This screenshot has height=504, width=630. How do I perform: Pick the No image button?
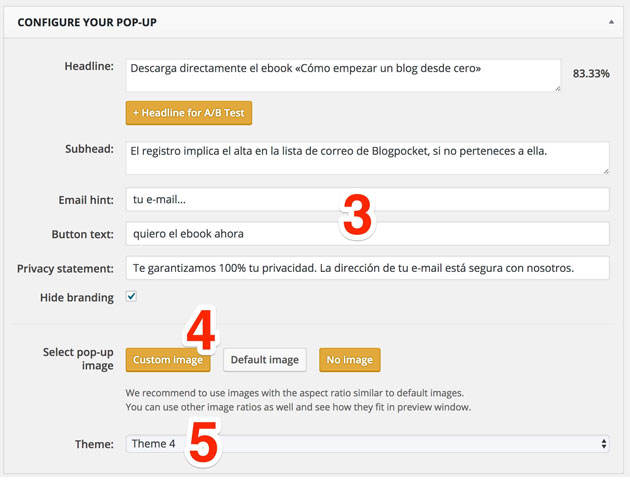[349, 360]
